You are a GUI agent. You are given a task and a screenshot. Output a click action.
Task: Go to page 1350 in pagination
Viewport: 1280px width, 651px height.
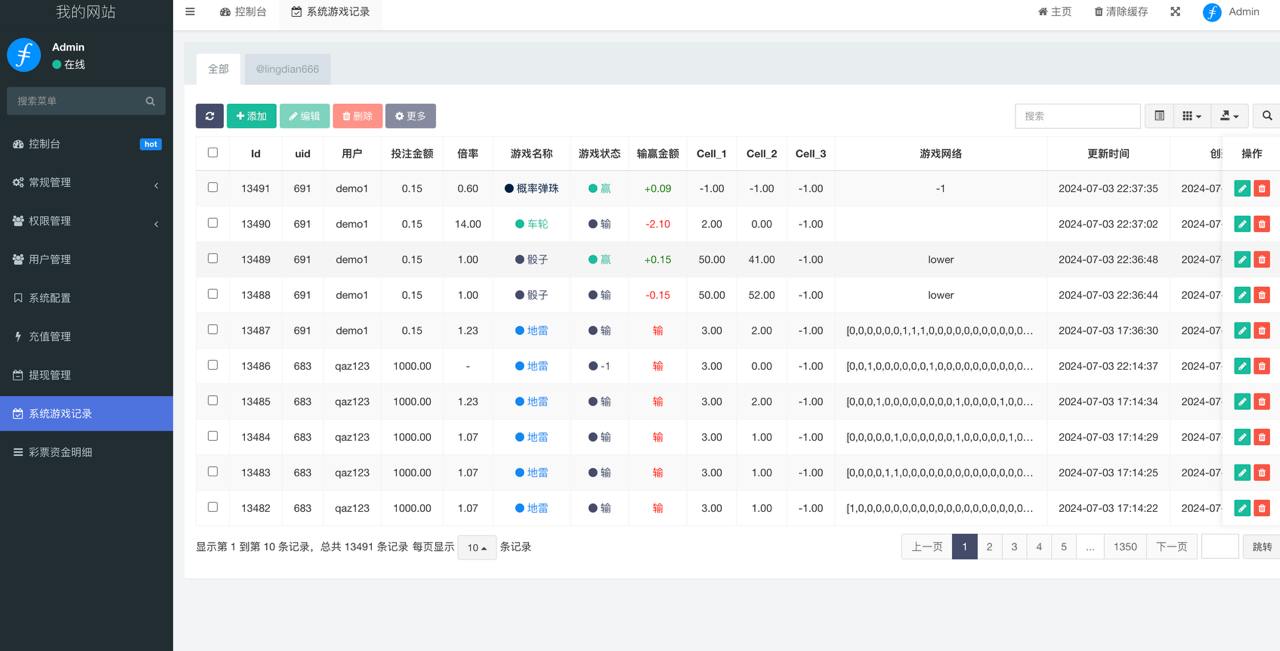[x=1125, y=546]
